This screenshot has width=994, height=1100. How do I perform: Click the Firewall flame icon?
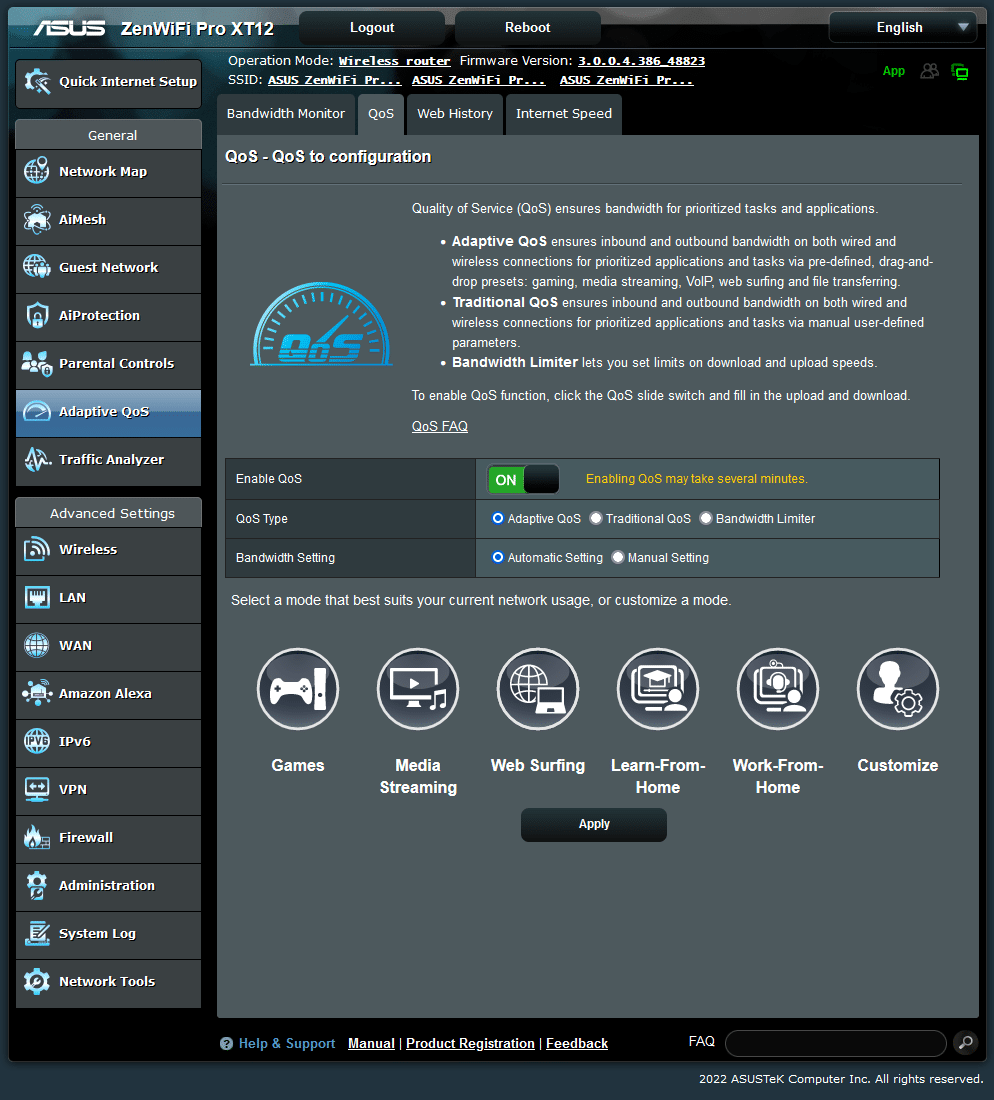pyautogui.click(x=36, y=838)
